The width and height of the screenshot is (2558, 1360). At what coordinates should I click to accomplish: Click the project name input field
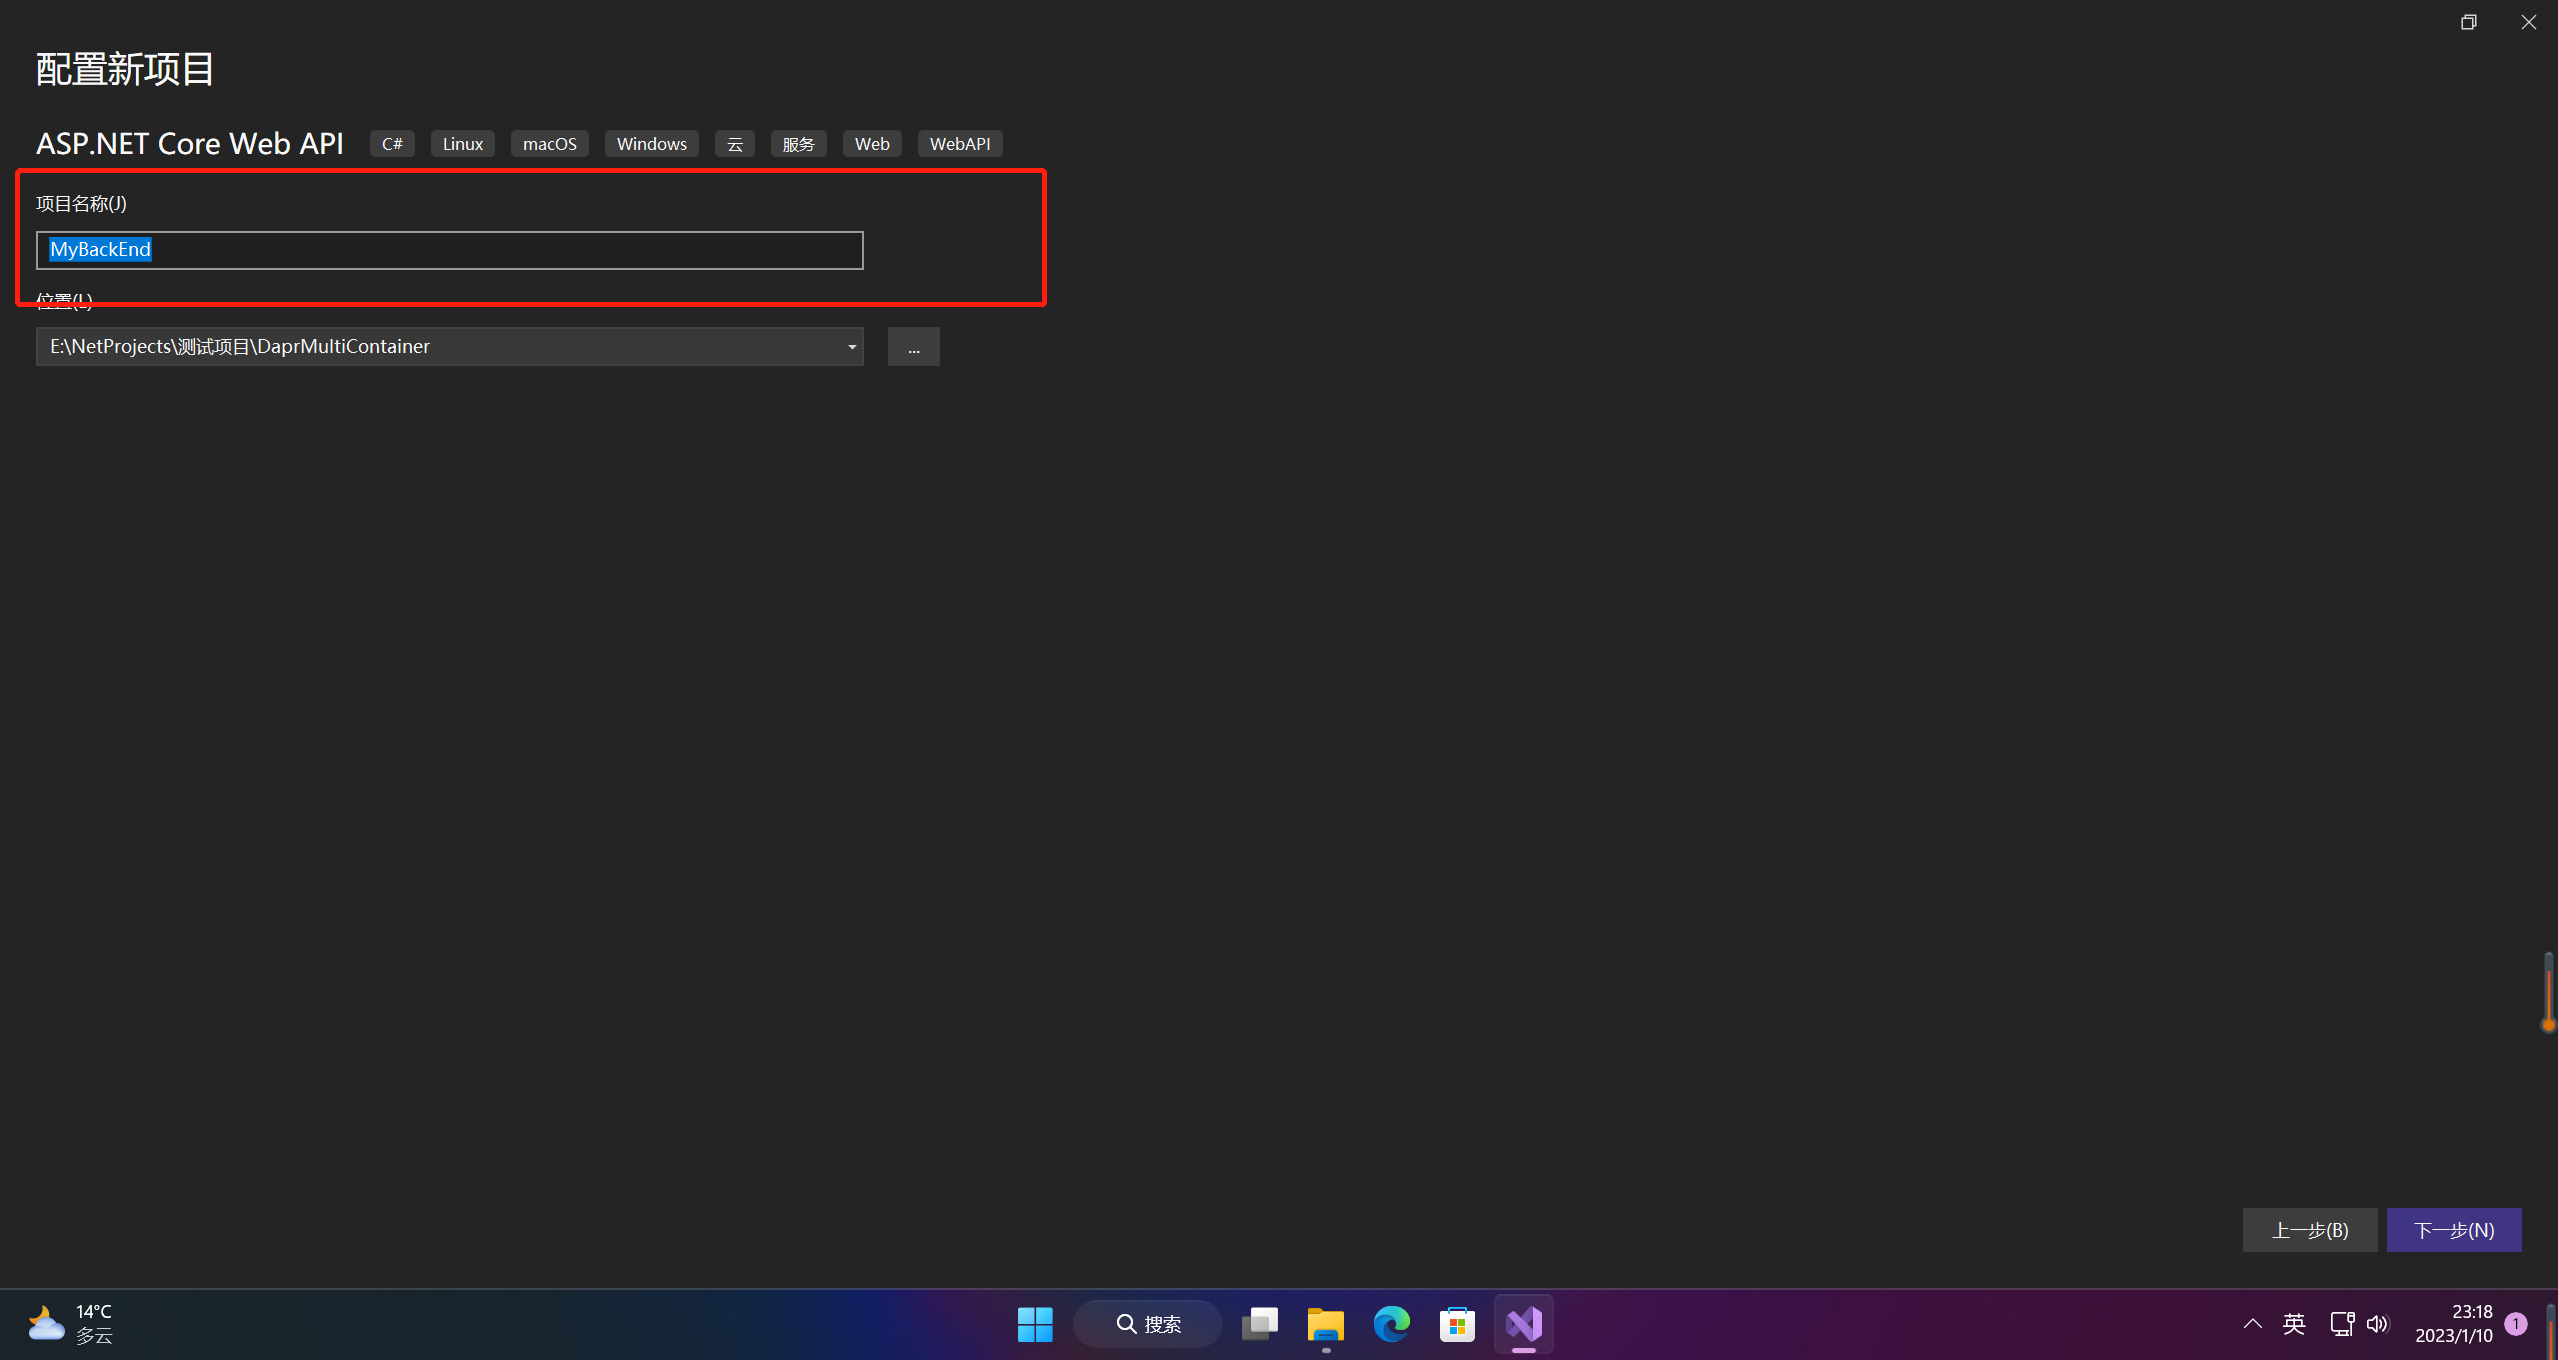pyautogui.click(x=449, y=250)
